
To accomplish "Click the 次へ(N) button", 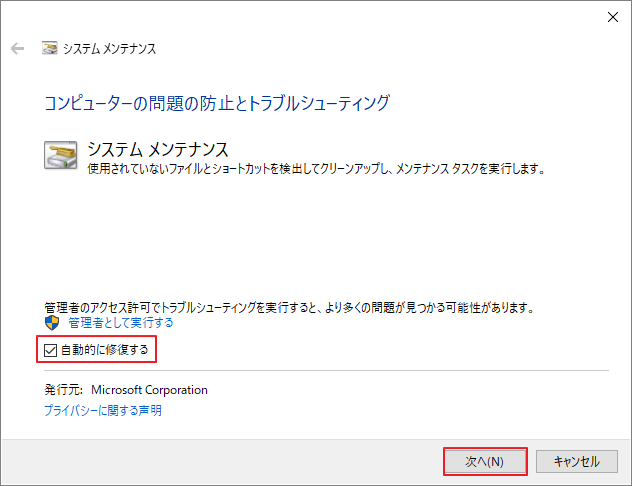I will point(485,461).
